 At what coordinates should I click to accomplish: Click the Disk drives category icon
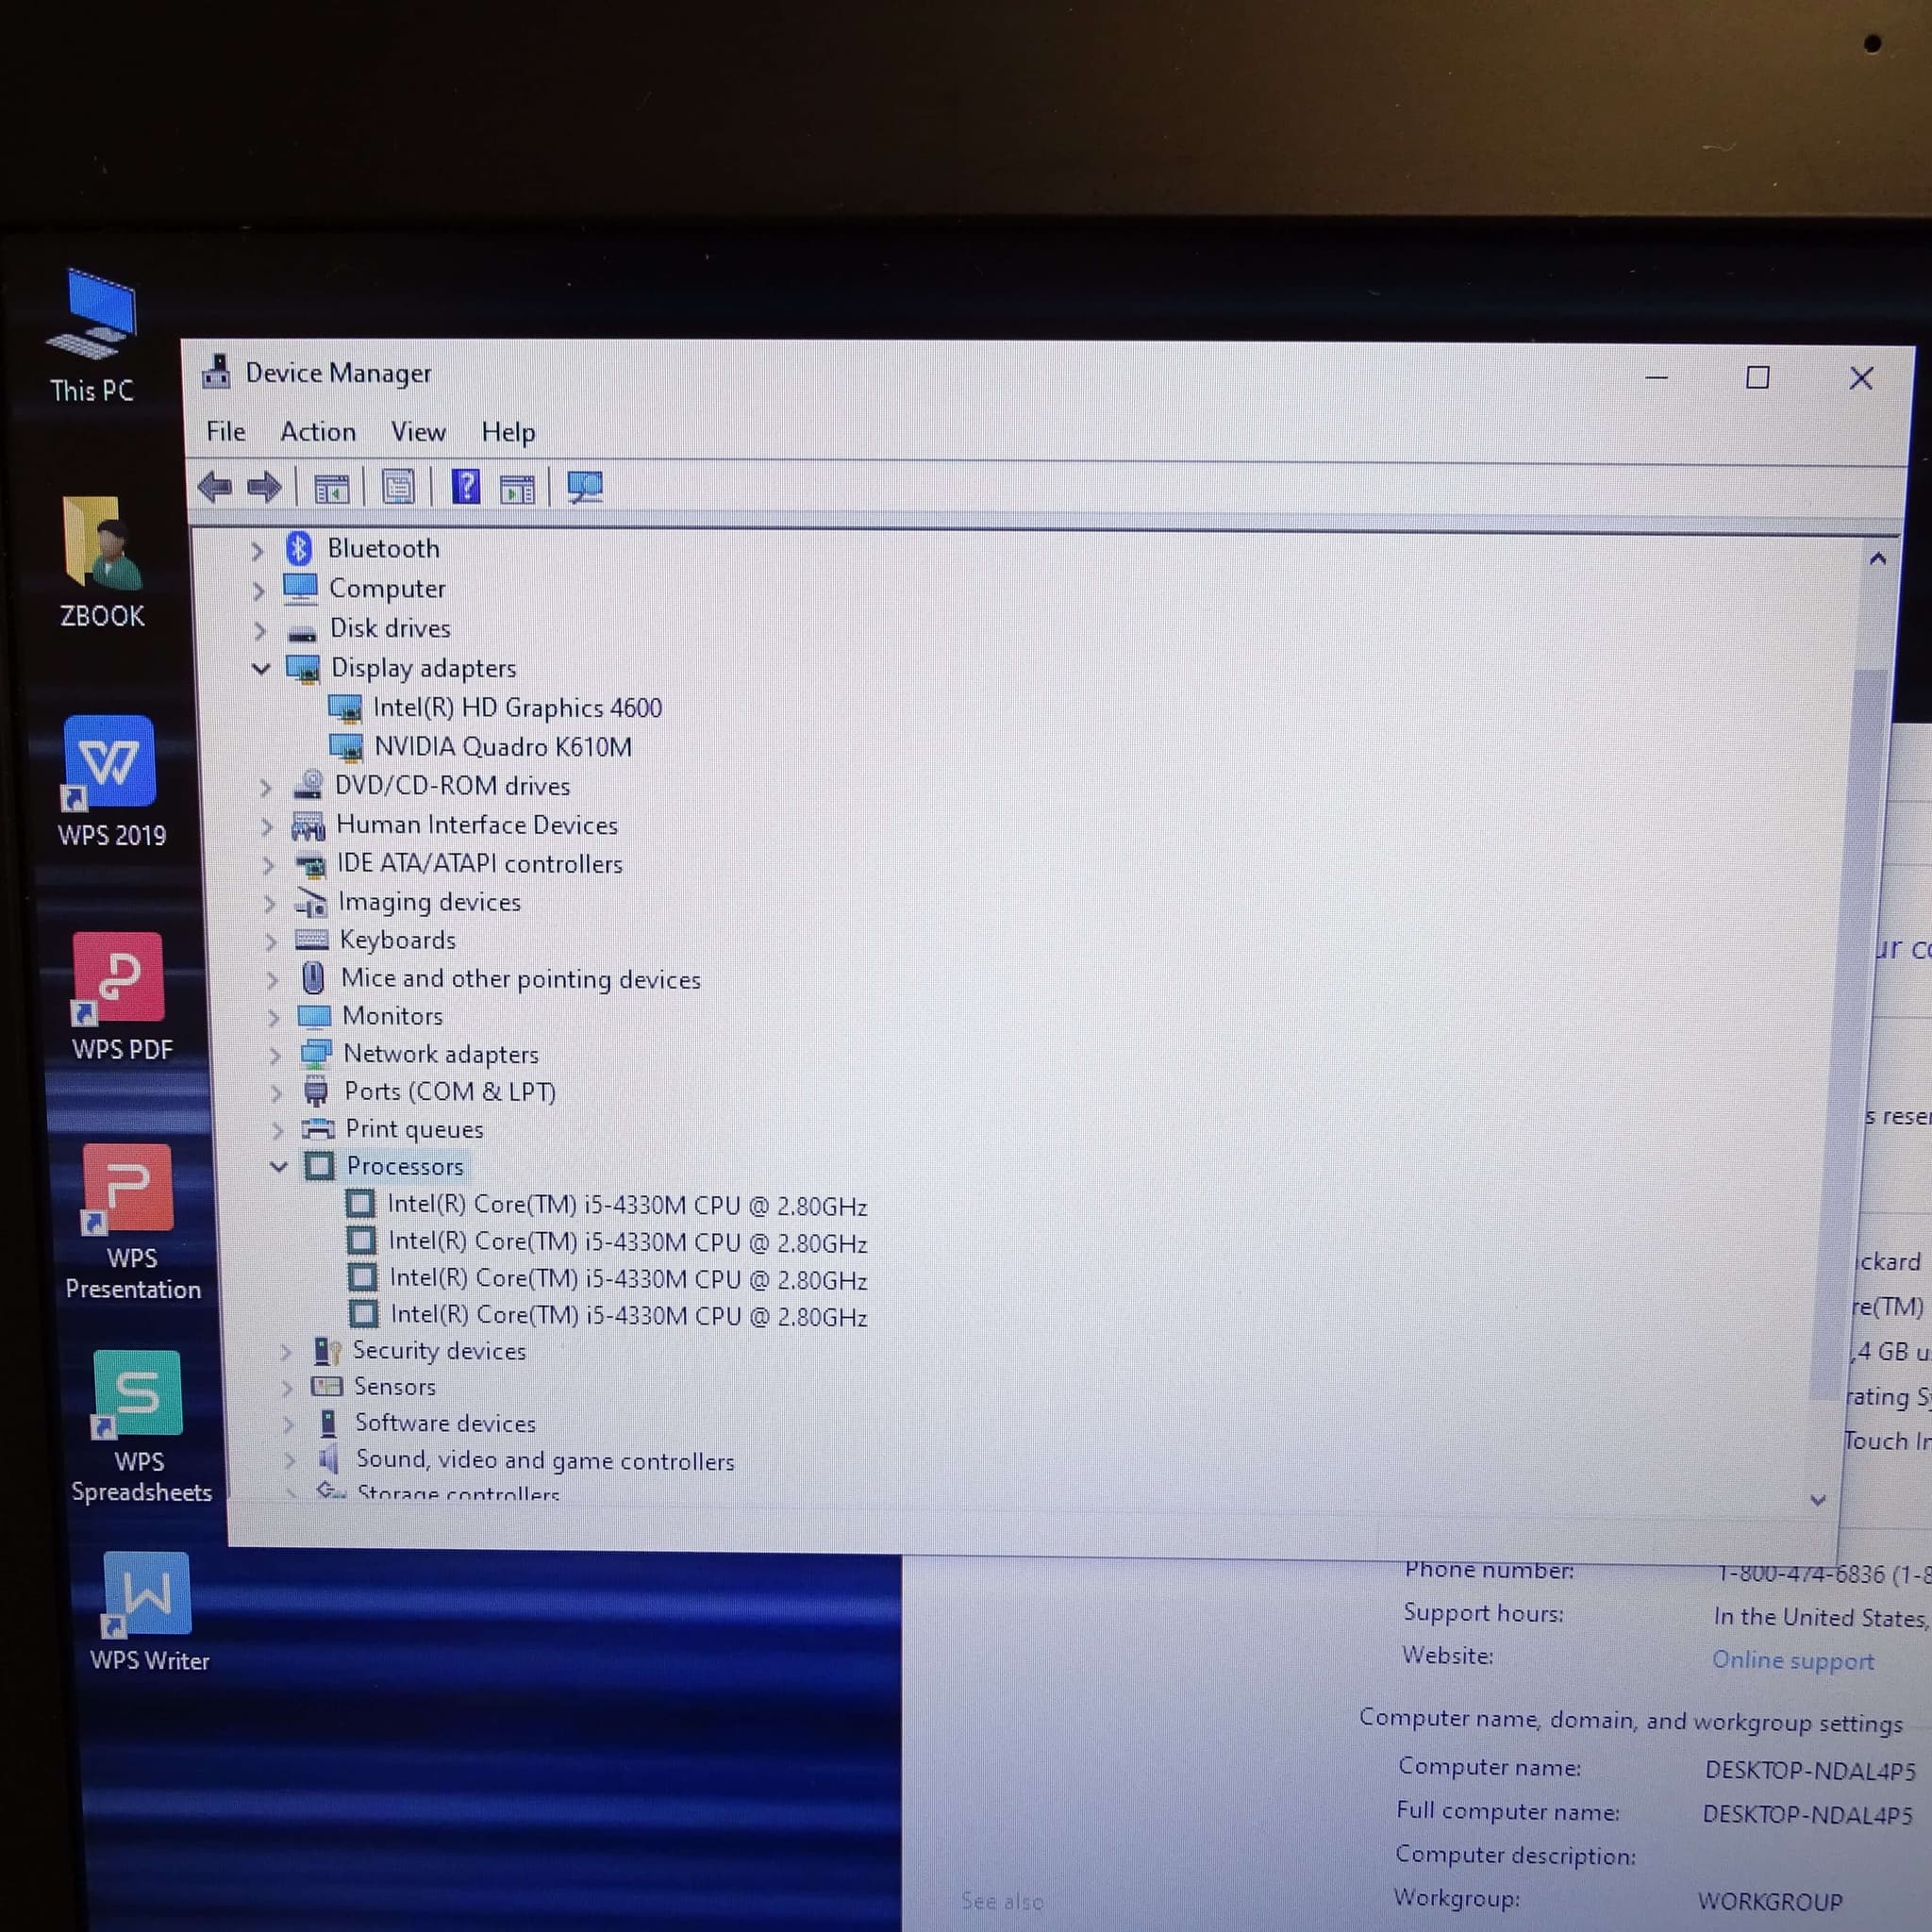302,632
